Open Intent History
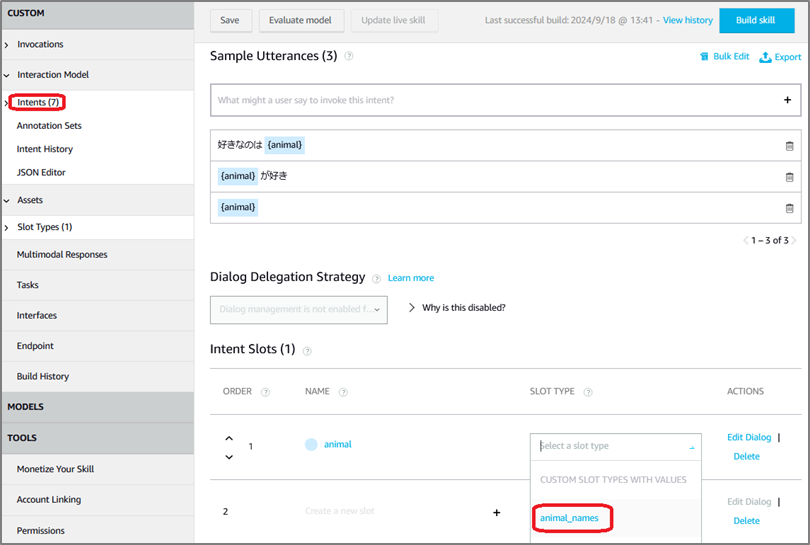The height and width of the screenshot is (545, 810). [45, 149]
